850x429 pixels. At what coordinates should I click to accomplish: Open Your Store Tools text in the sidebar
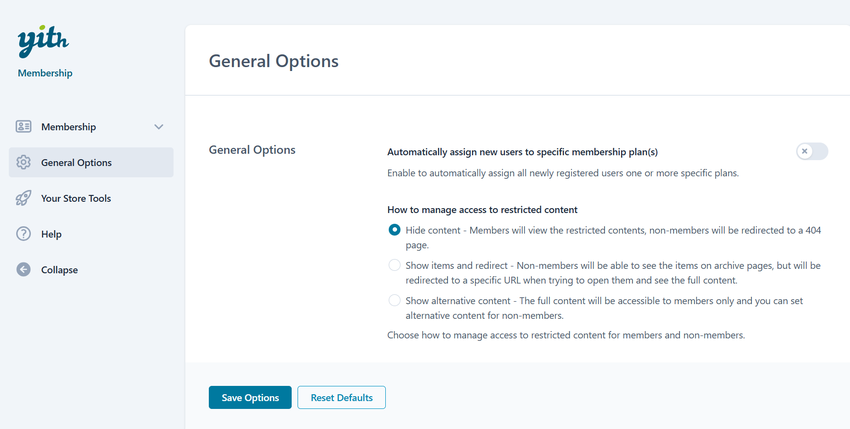click(76, 199)
